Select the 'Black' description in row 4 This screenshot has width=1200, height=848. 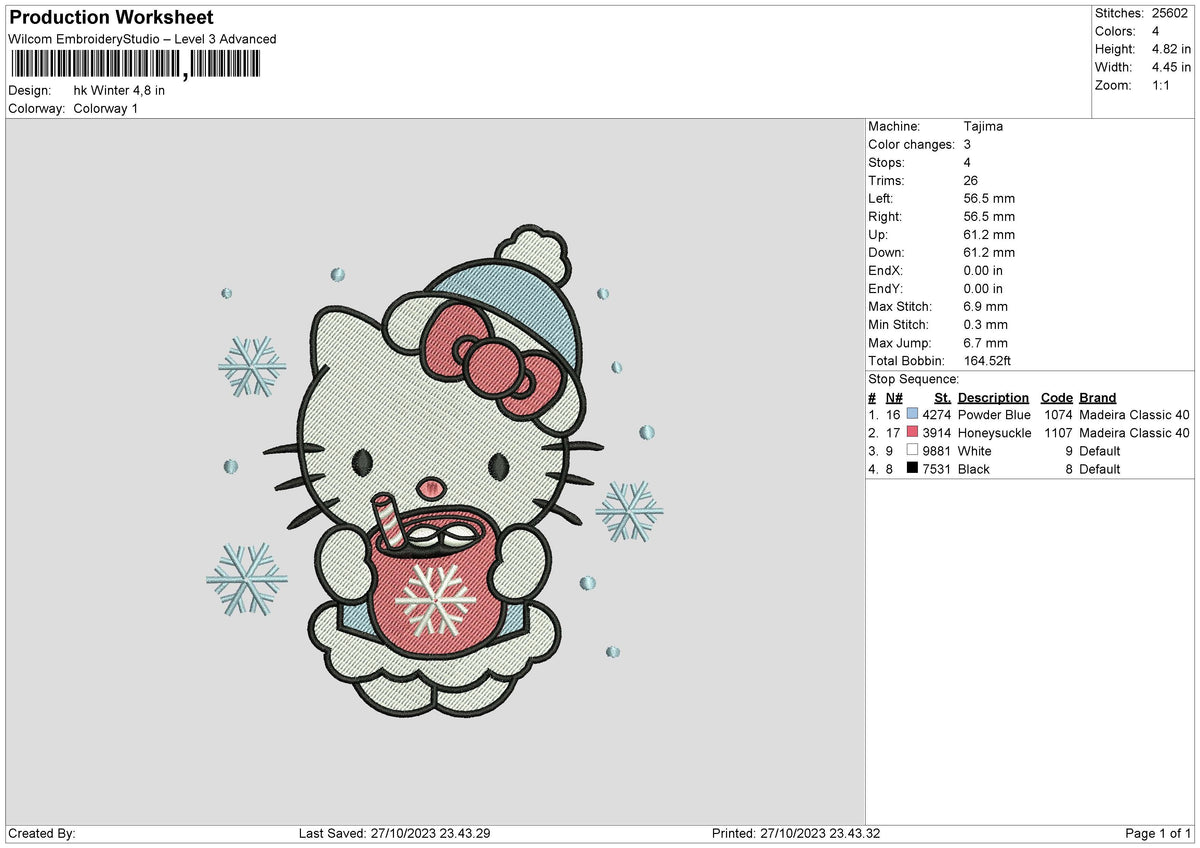[975, 469]
